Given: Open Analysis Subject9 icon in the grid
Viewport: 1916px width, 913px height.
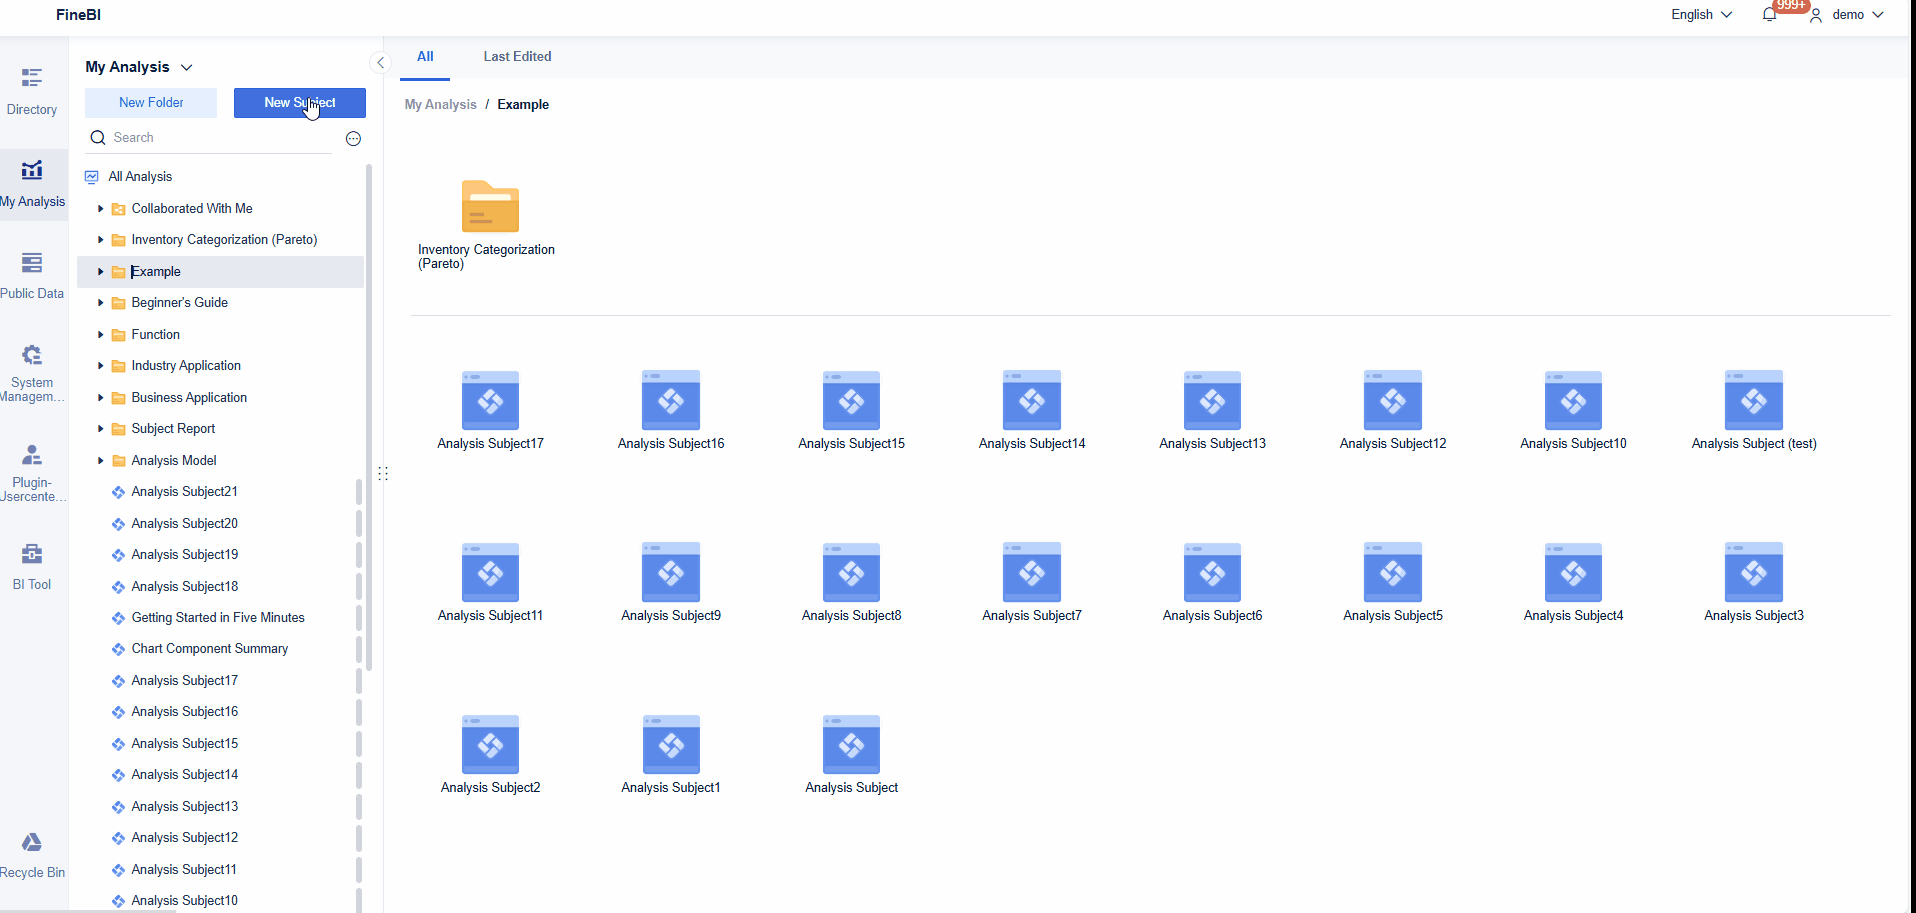Looking at the screenshot, I should pos(671,573).
